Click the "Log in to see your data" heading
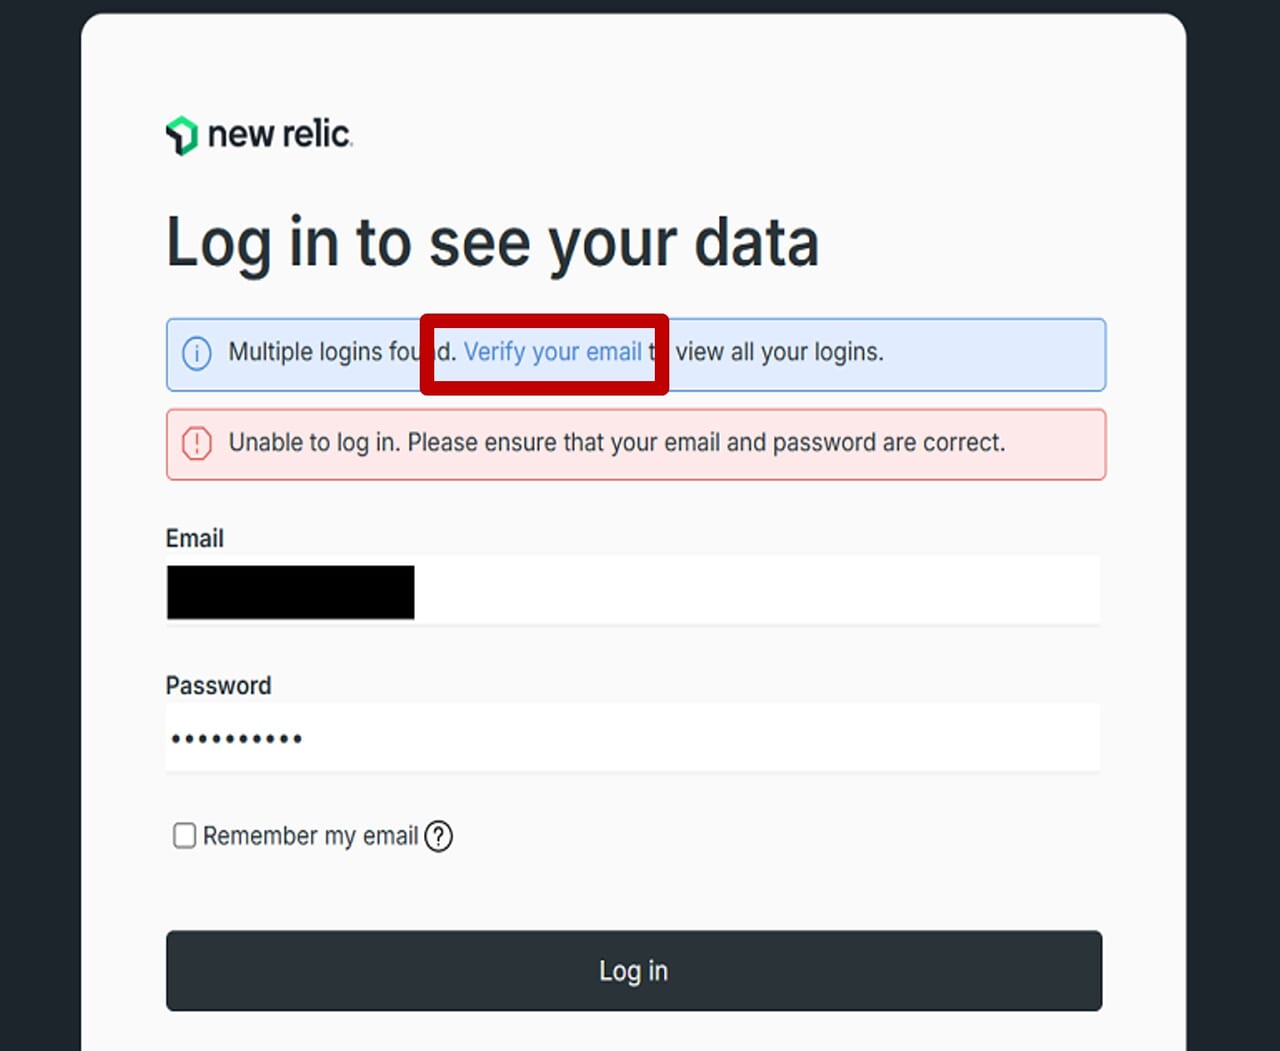This screenshot has height=1051, width=1280. 492,243
